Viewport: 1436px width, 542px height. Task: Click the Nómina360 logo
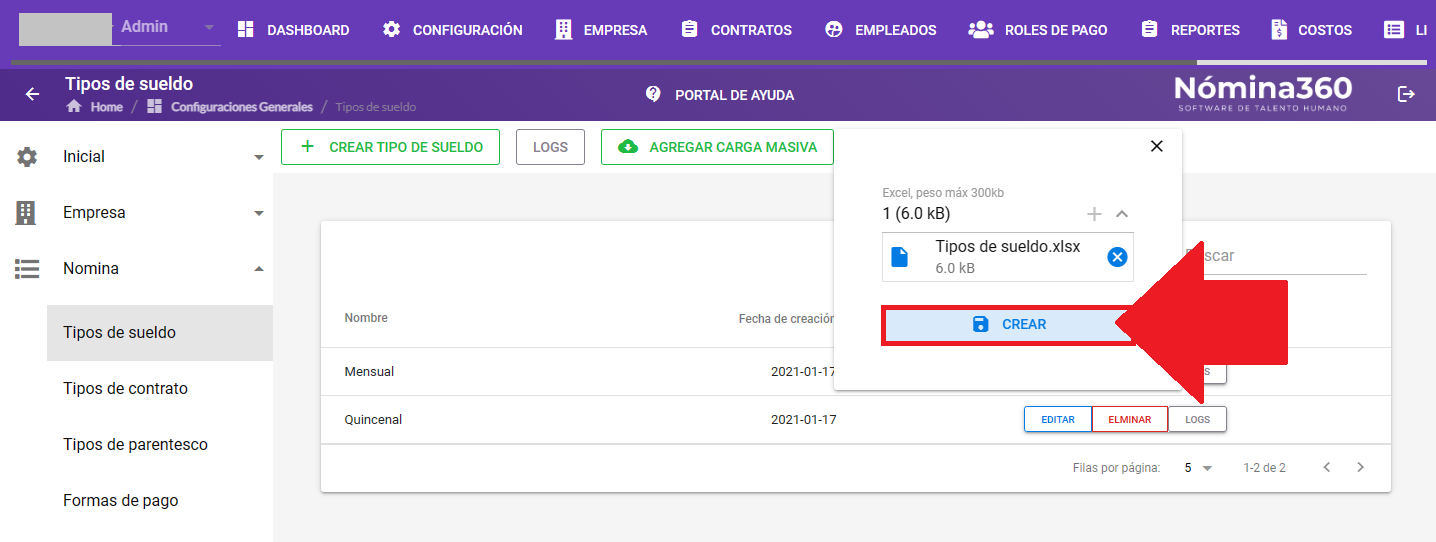1263,93
